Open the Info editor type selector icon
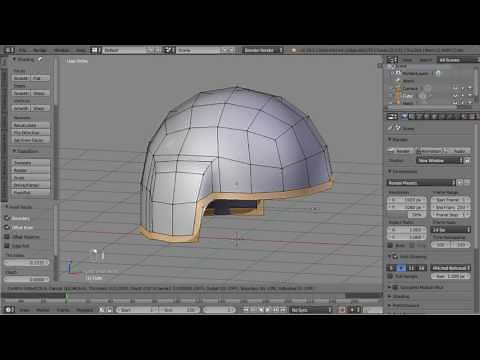Image resolution: width=480 pixels, height=360 pixels. [x=9, y=50]
